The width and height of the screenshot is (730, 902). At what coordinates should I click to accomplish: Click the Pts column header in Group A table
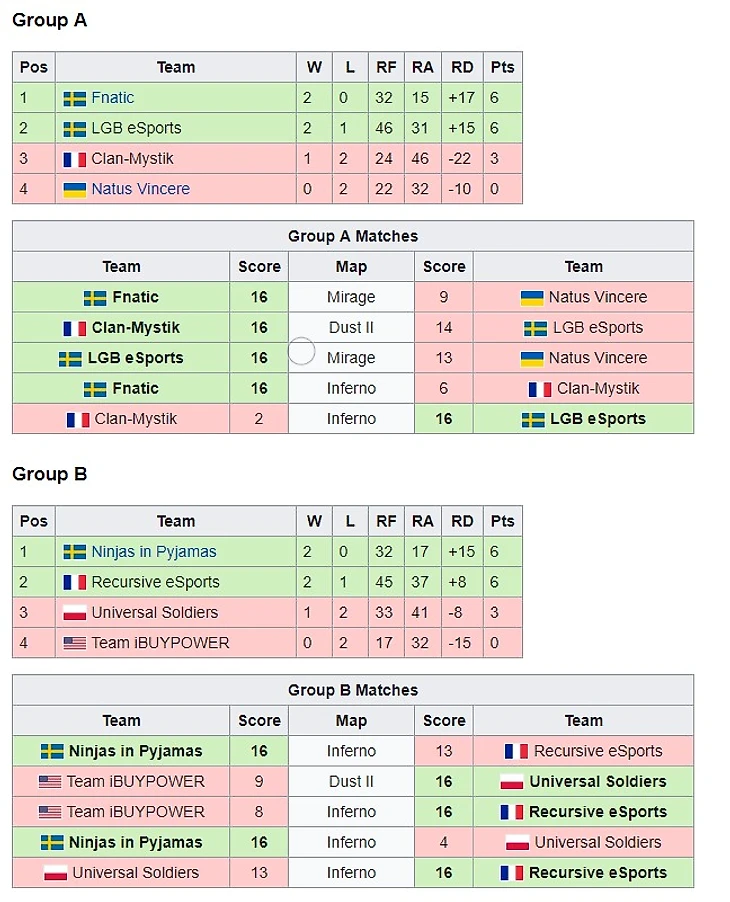502,67
